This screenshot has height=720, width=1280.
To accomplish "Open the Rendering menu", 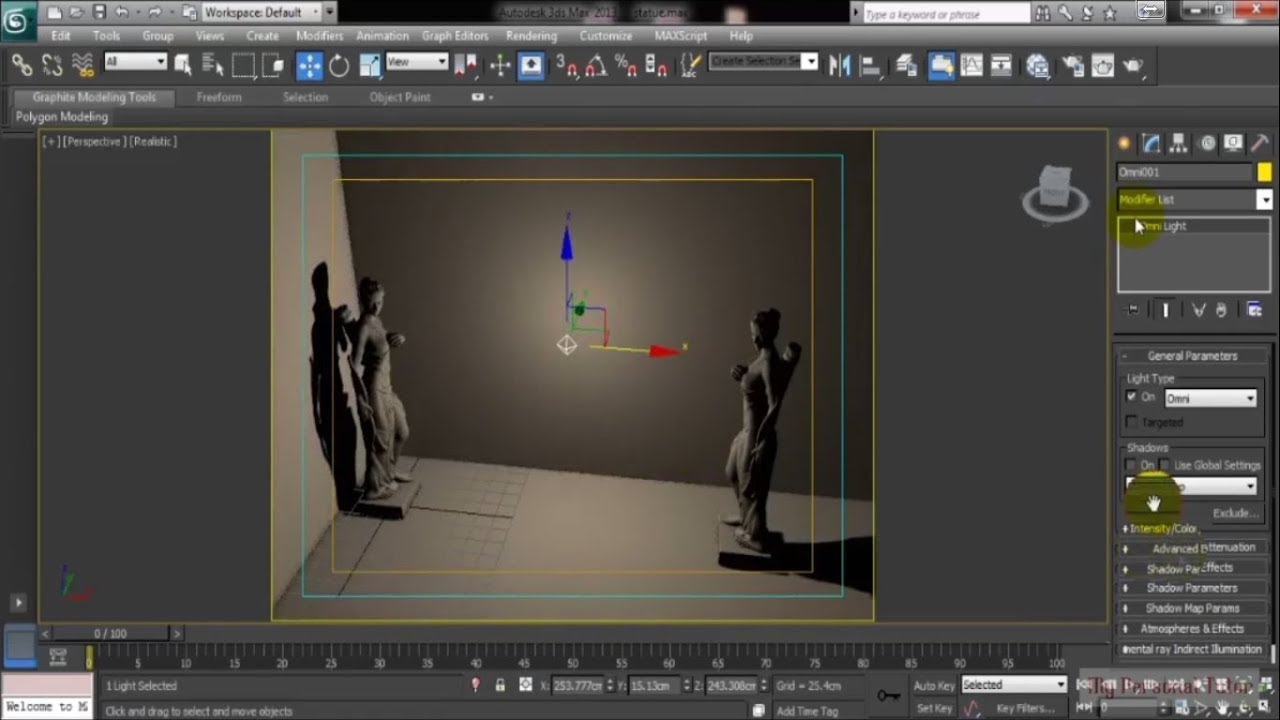I will tap(531, 35).
